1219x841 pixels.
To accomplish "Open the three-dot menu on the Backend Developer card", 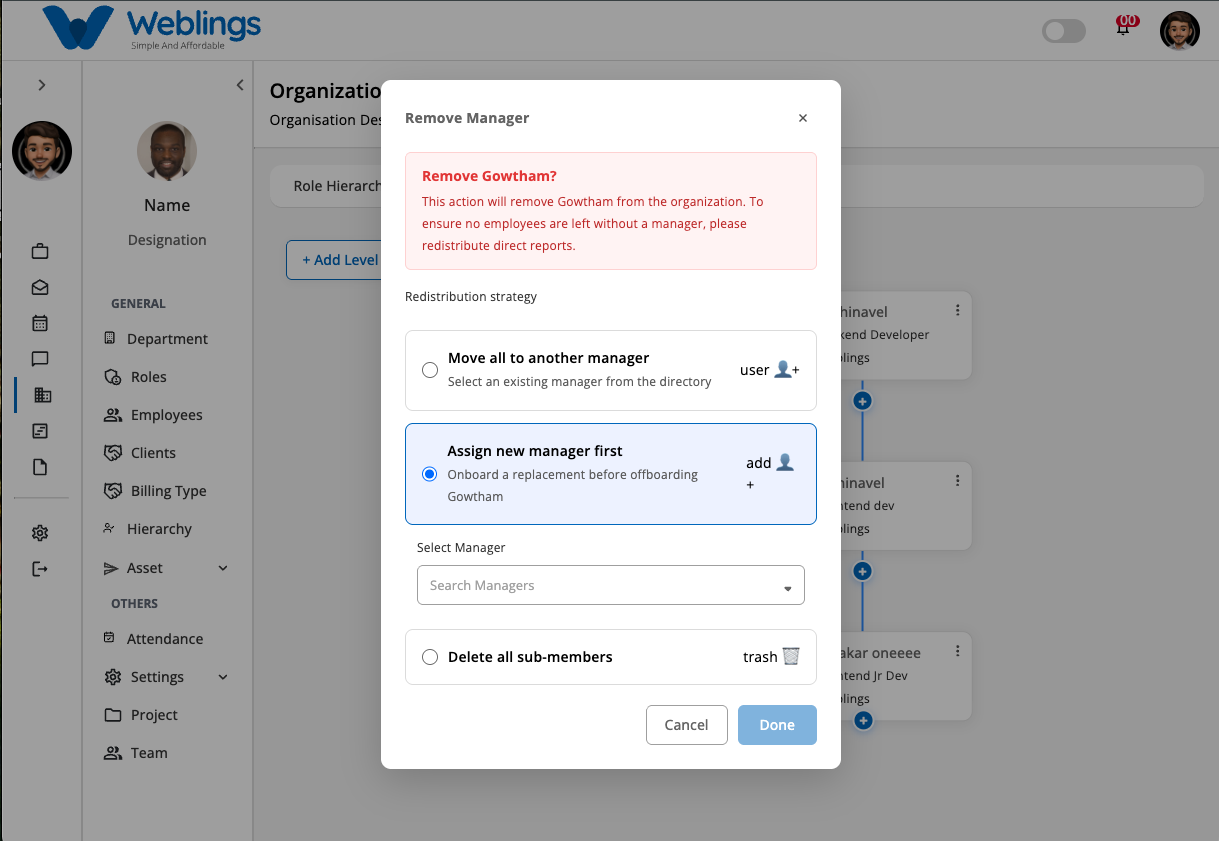I will coord(957,310).
